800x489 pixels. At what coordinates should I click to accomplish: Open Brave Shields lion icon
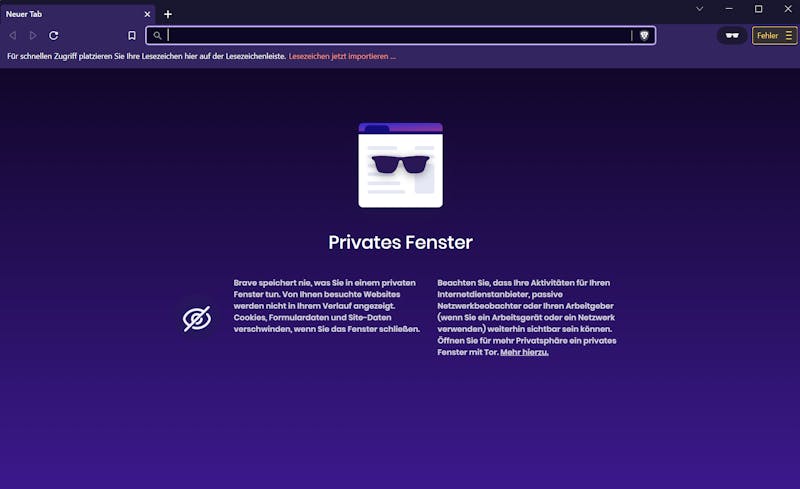(644, 35)
